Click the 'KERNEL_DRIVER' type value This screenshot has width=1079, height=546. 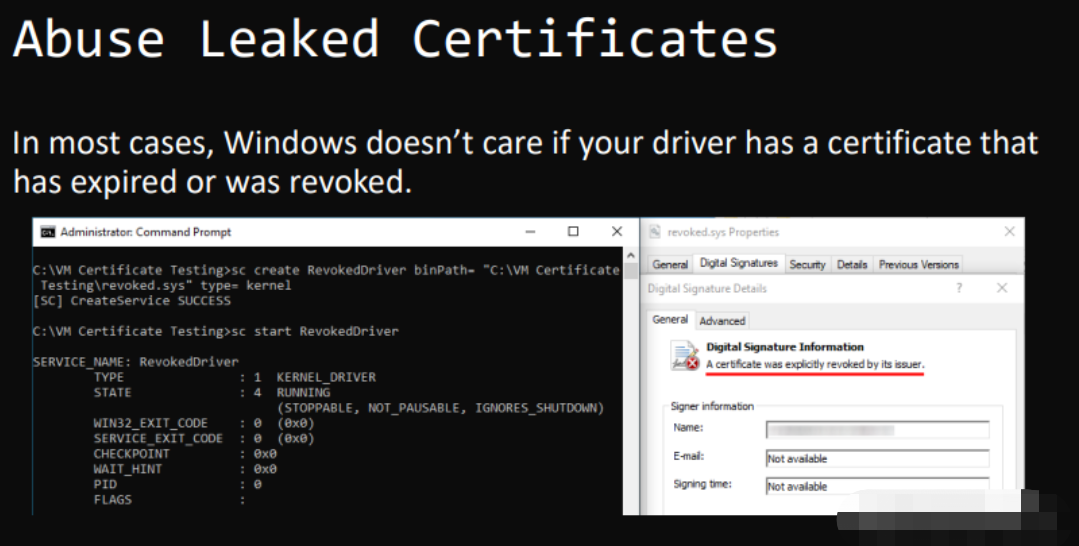click(x=326, y=377)
